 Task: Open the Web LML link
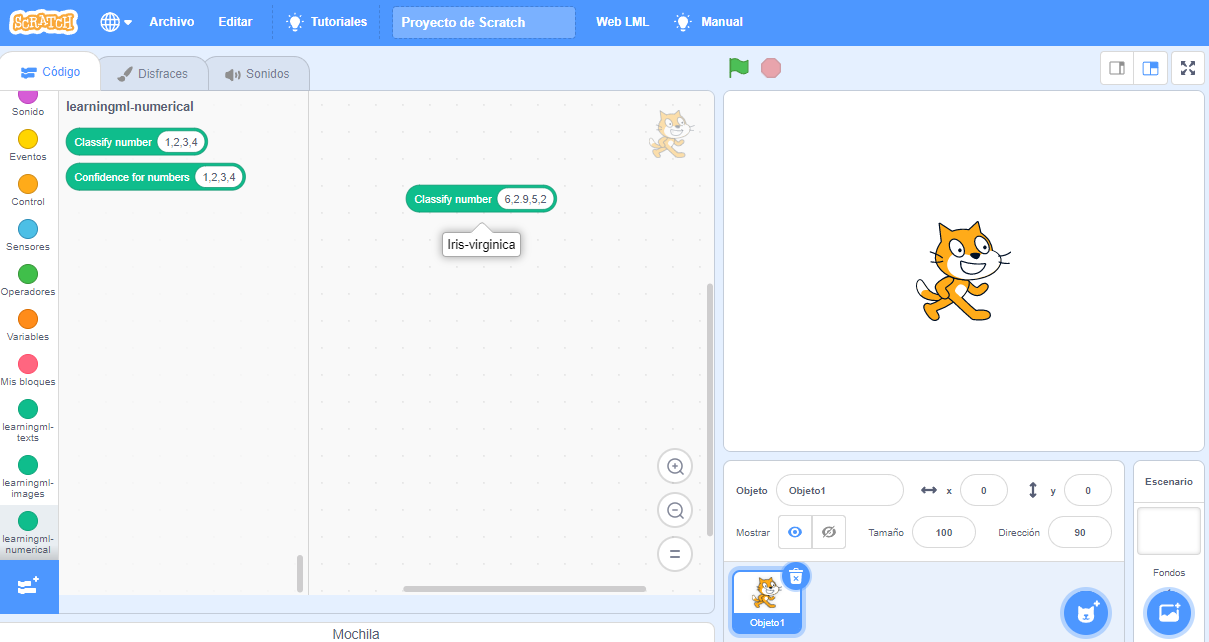(623, 21)
